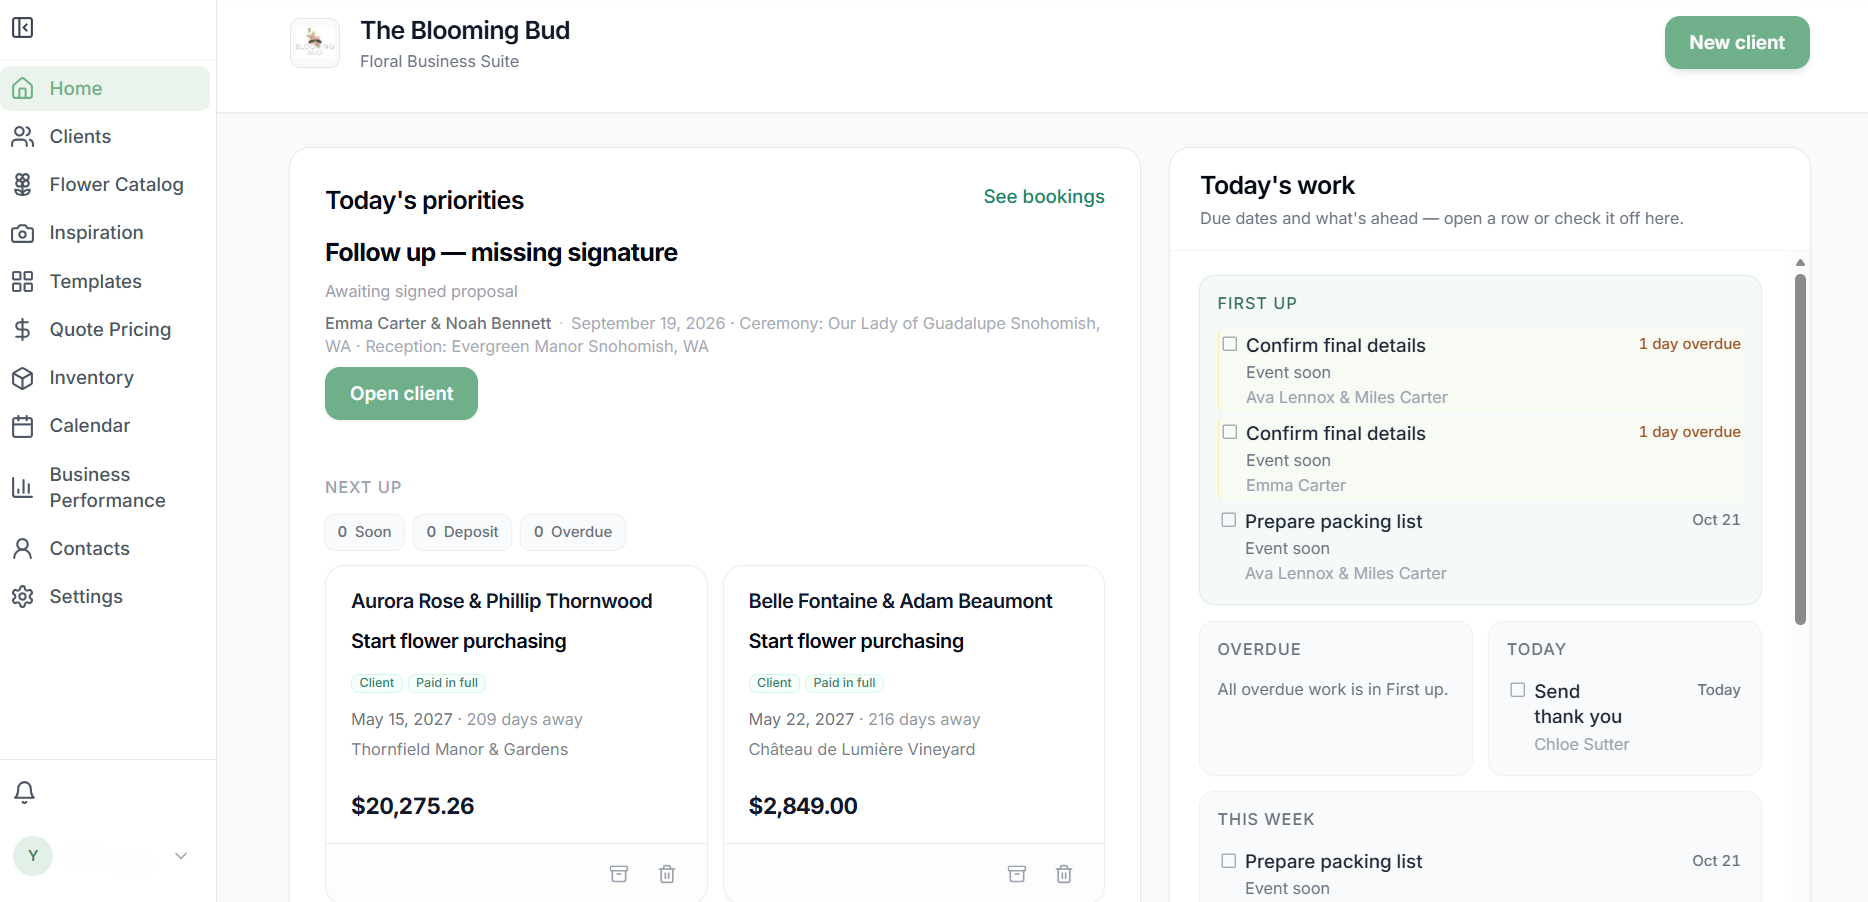This screenshot has height=902, width=1868.
Task: Click the Calendar icon in sidebar
Action: (x=22, y=426)
